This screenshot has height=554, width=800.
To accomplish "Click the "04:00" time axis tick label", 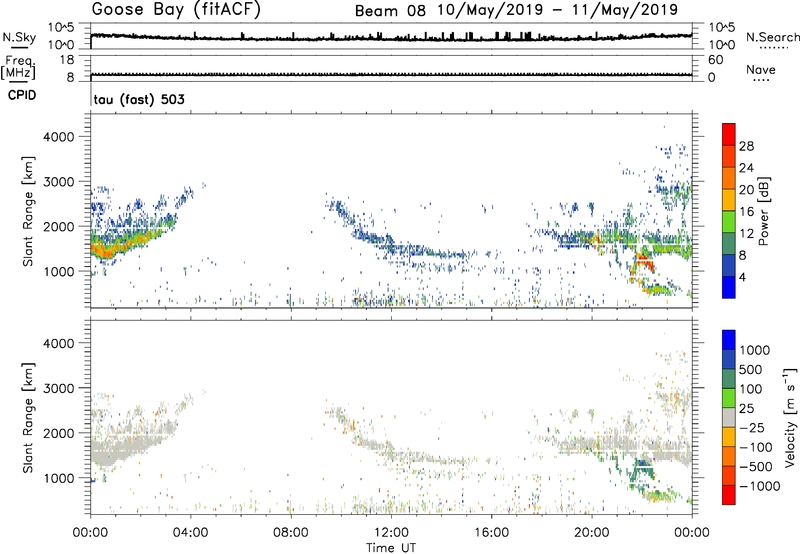I will [190, 533].
